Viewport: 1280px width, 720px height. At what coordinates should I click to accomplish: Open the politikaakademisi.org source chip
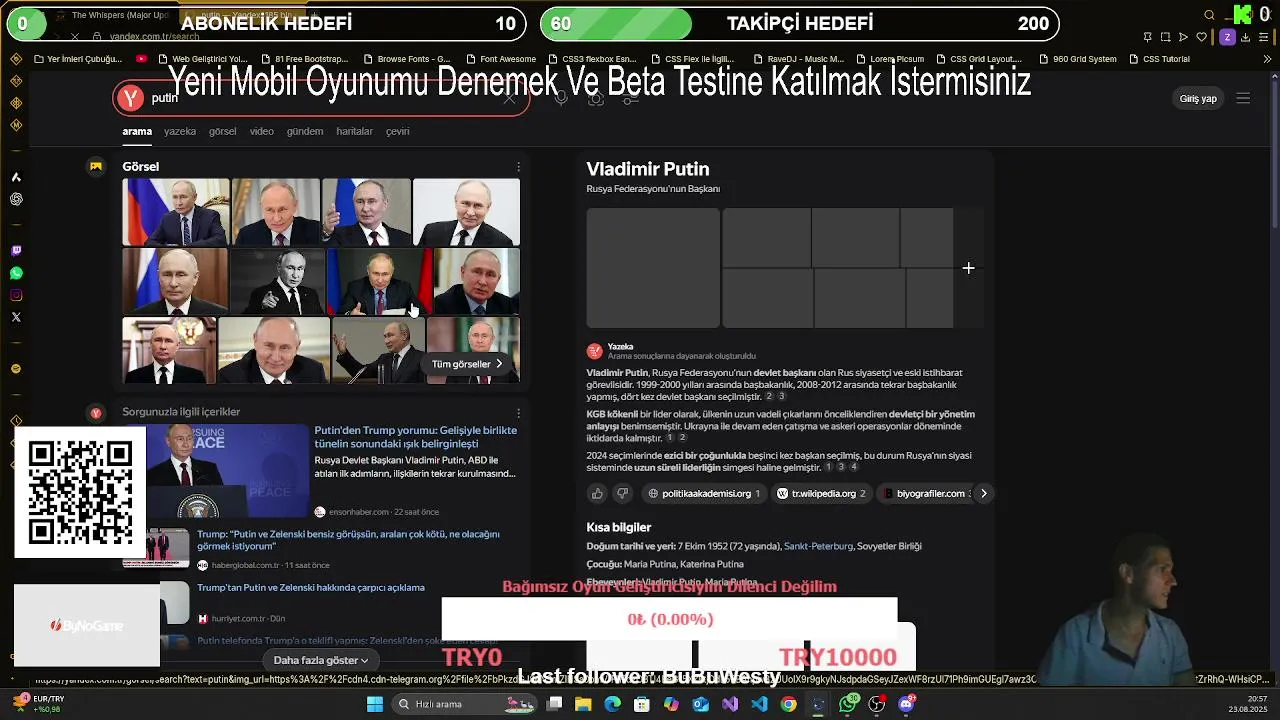point(705,493)
